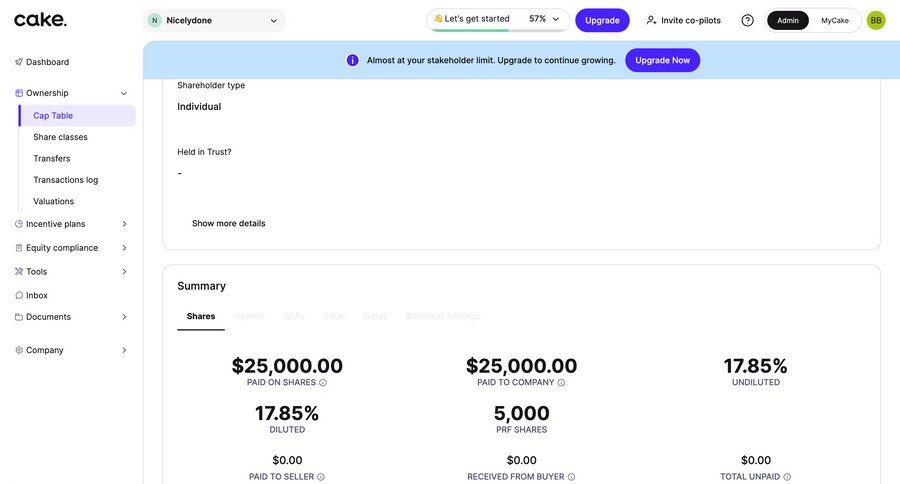Open Inbox from the sidebar

point(37,295)
